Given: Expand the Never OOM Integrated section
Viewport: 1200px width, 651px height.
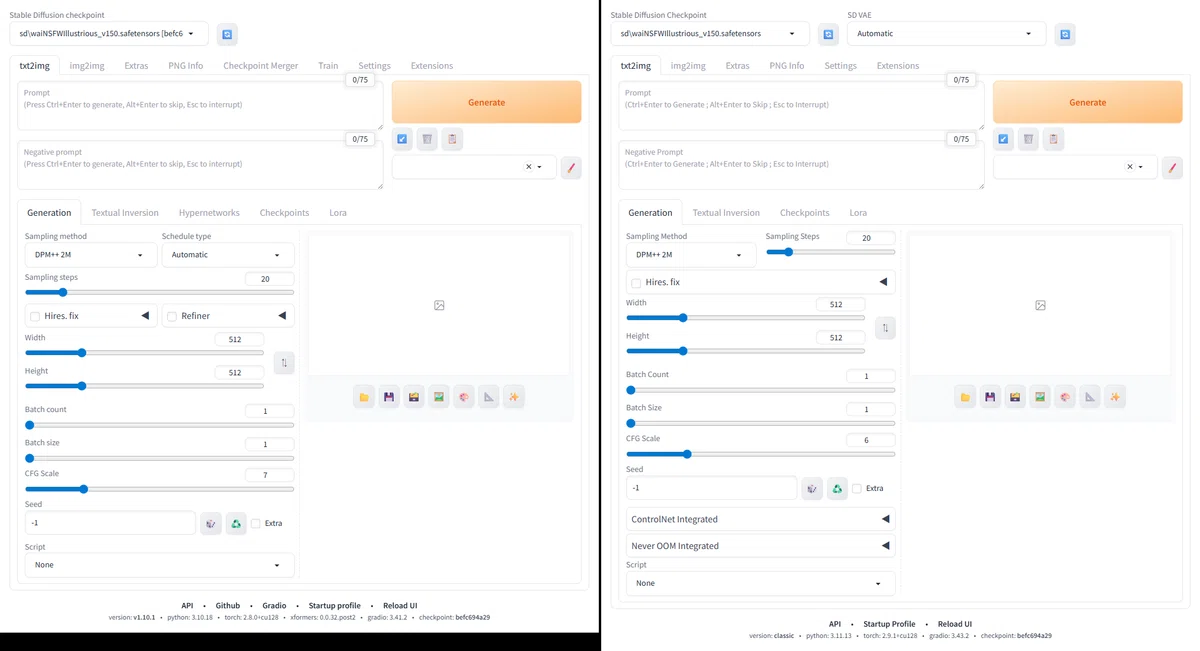Looking at the screenshot, I should pyautogui.click(x=761, y=546).
